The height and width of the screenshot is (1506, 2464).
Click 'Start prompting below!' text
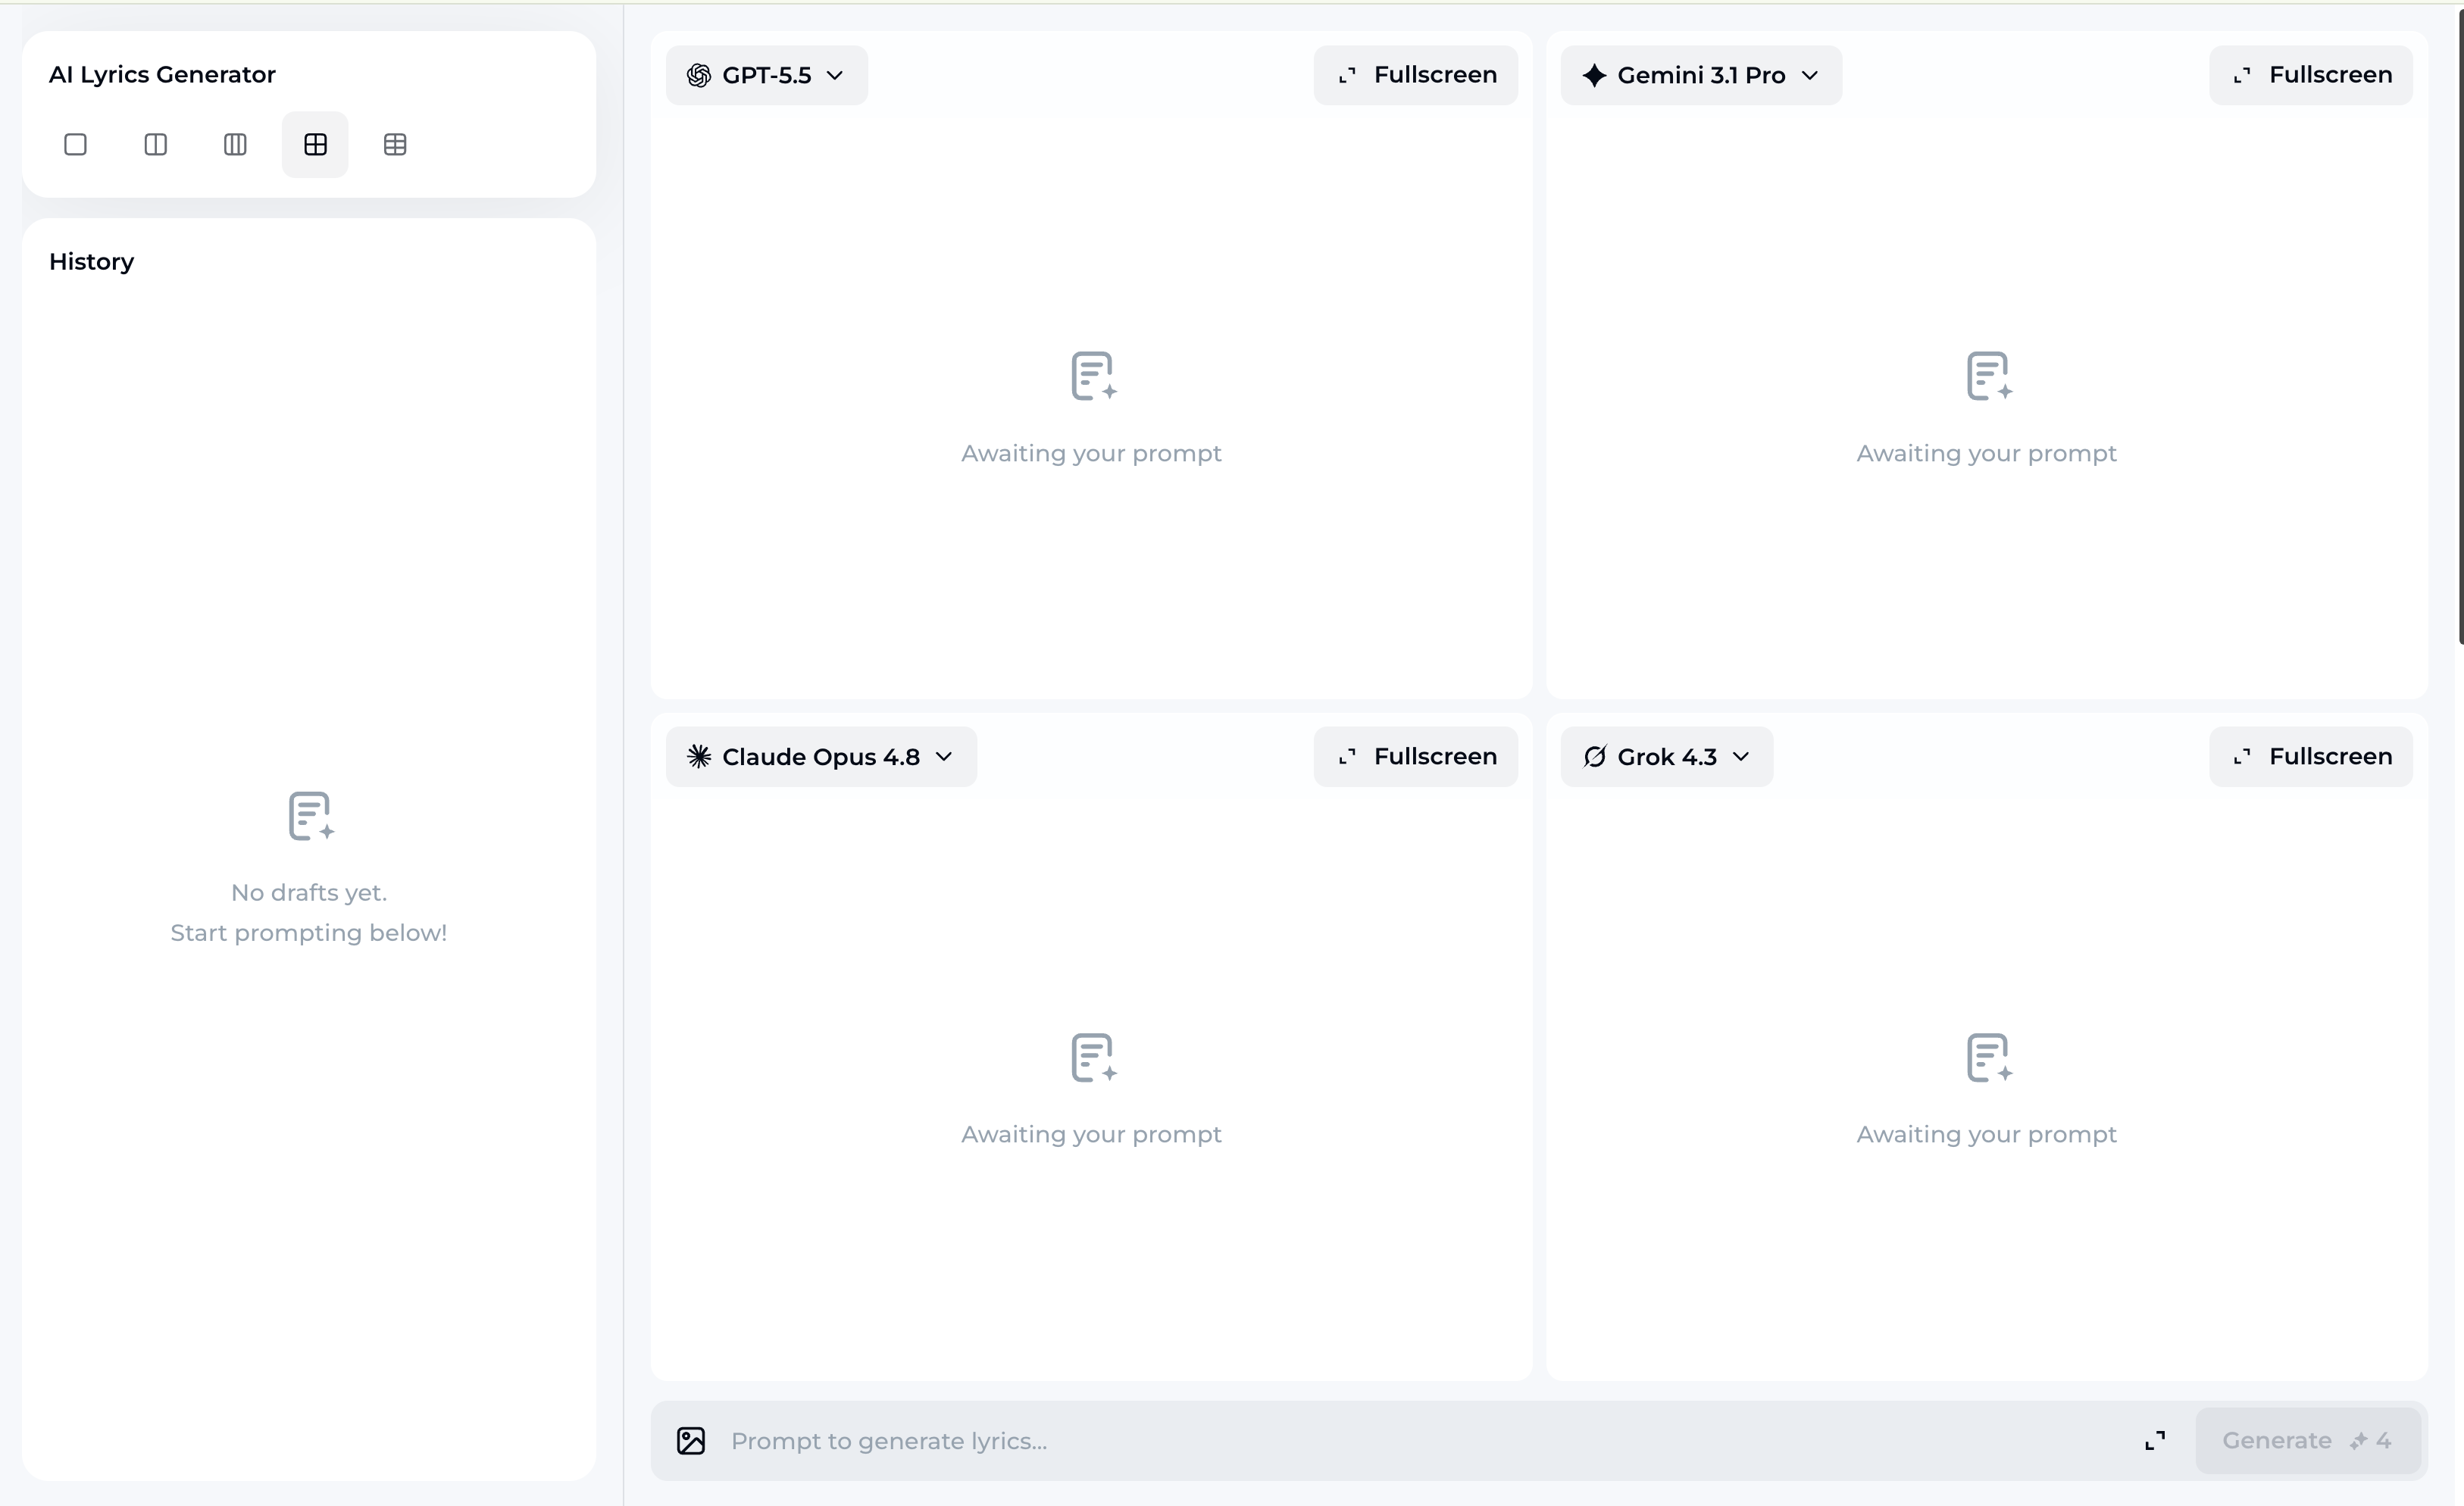pyautogui.click(x=309, y=932)
